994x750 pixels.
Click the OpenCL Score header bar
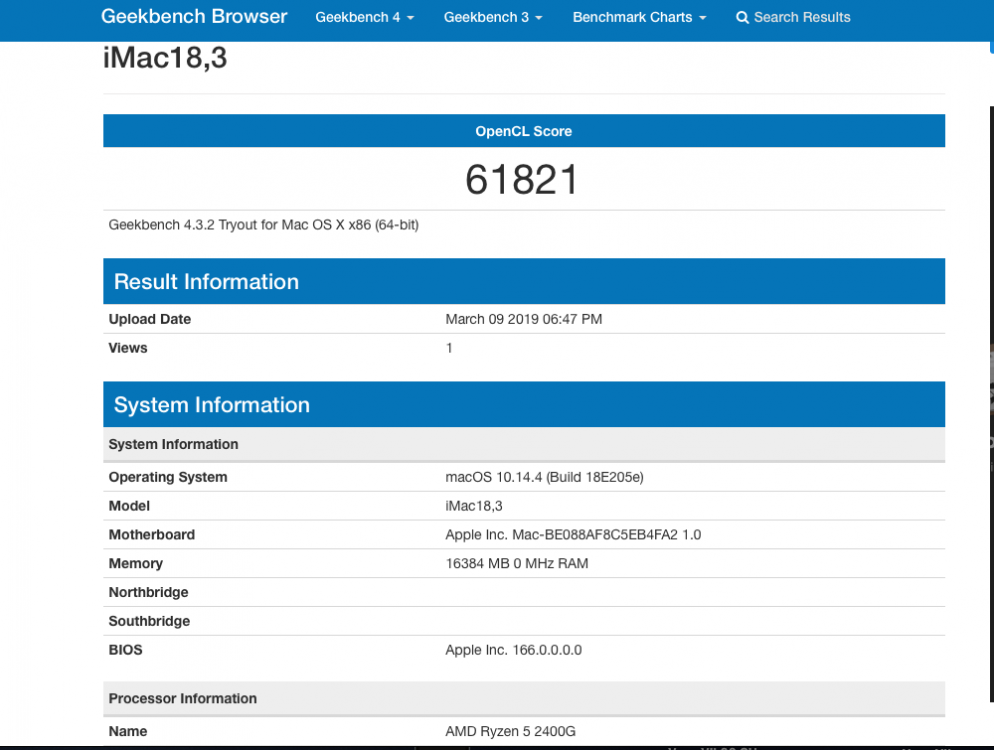click(x=524, y=131)
